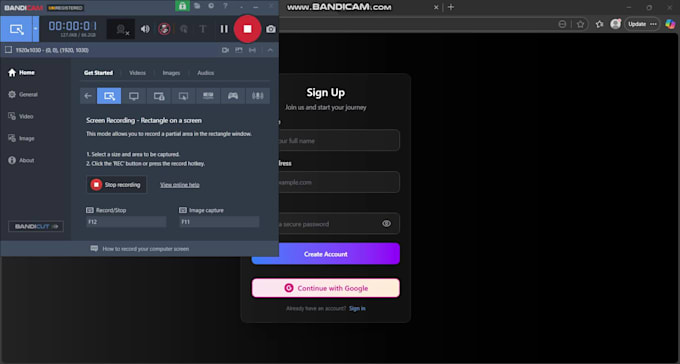Switch to the Get Started tab
The width and height of the screenshot is (680, 364).
[x=98, y=73]
